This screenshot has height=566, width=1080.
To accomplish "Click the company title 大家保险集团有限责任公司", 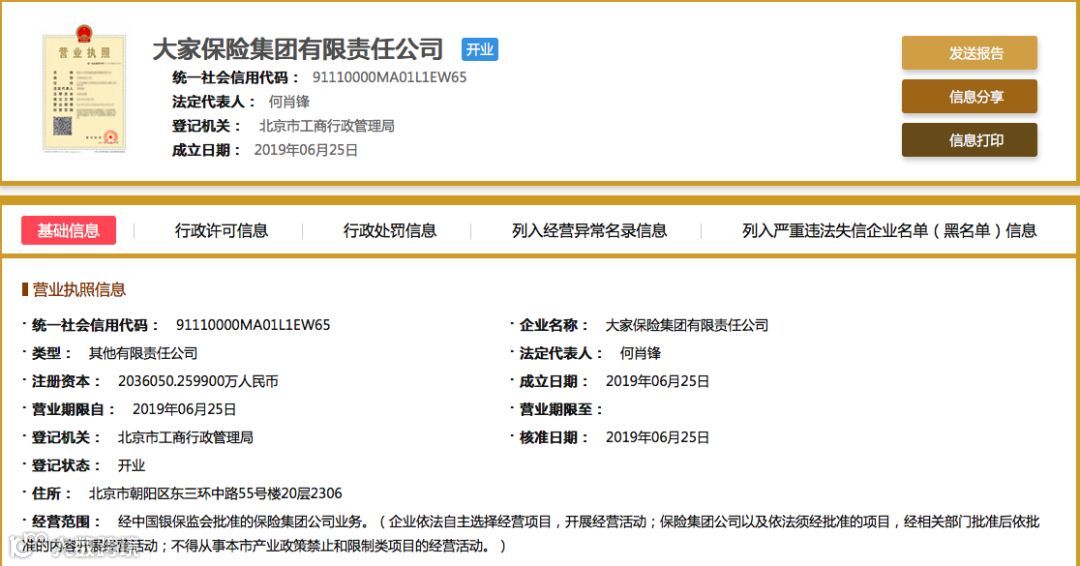I will tap(298, 50).
